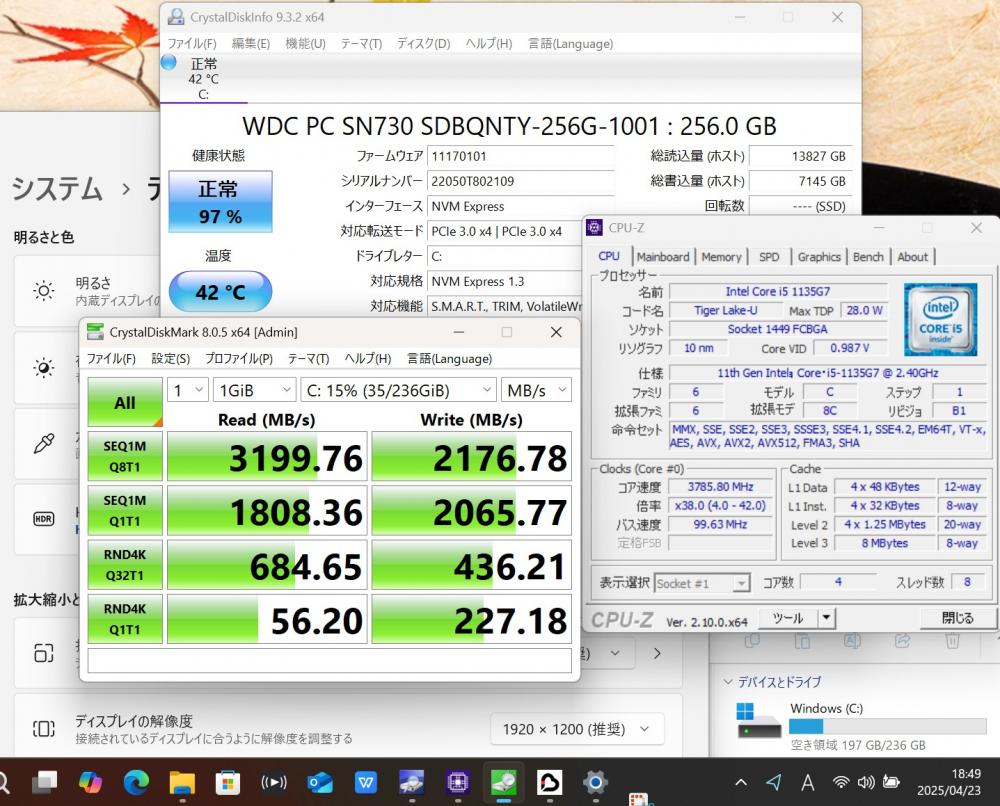
Task: Click the Task View taskbar icon
Action: [x=45, y=782]
